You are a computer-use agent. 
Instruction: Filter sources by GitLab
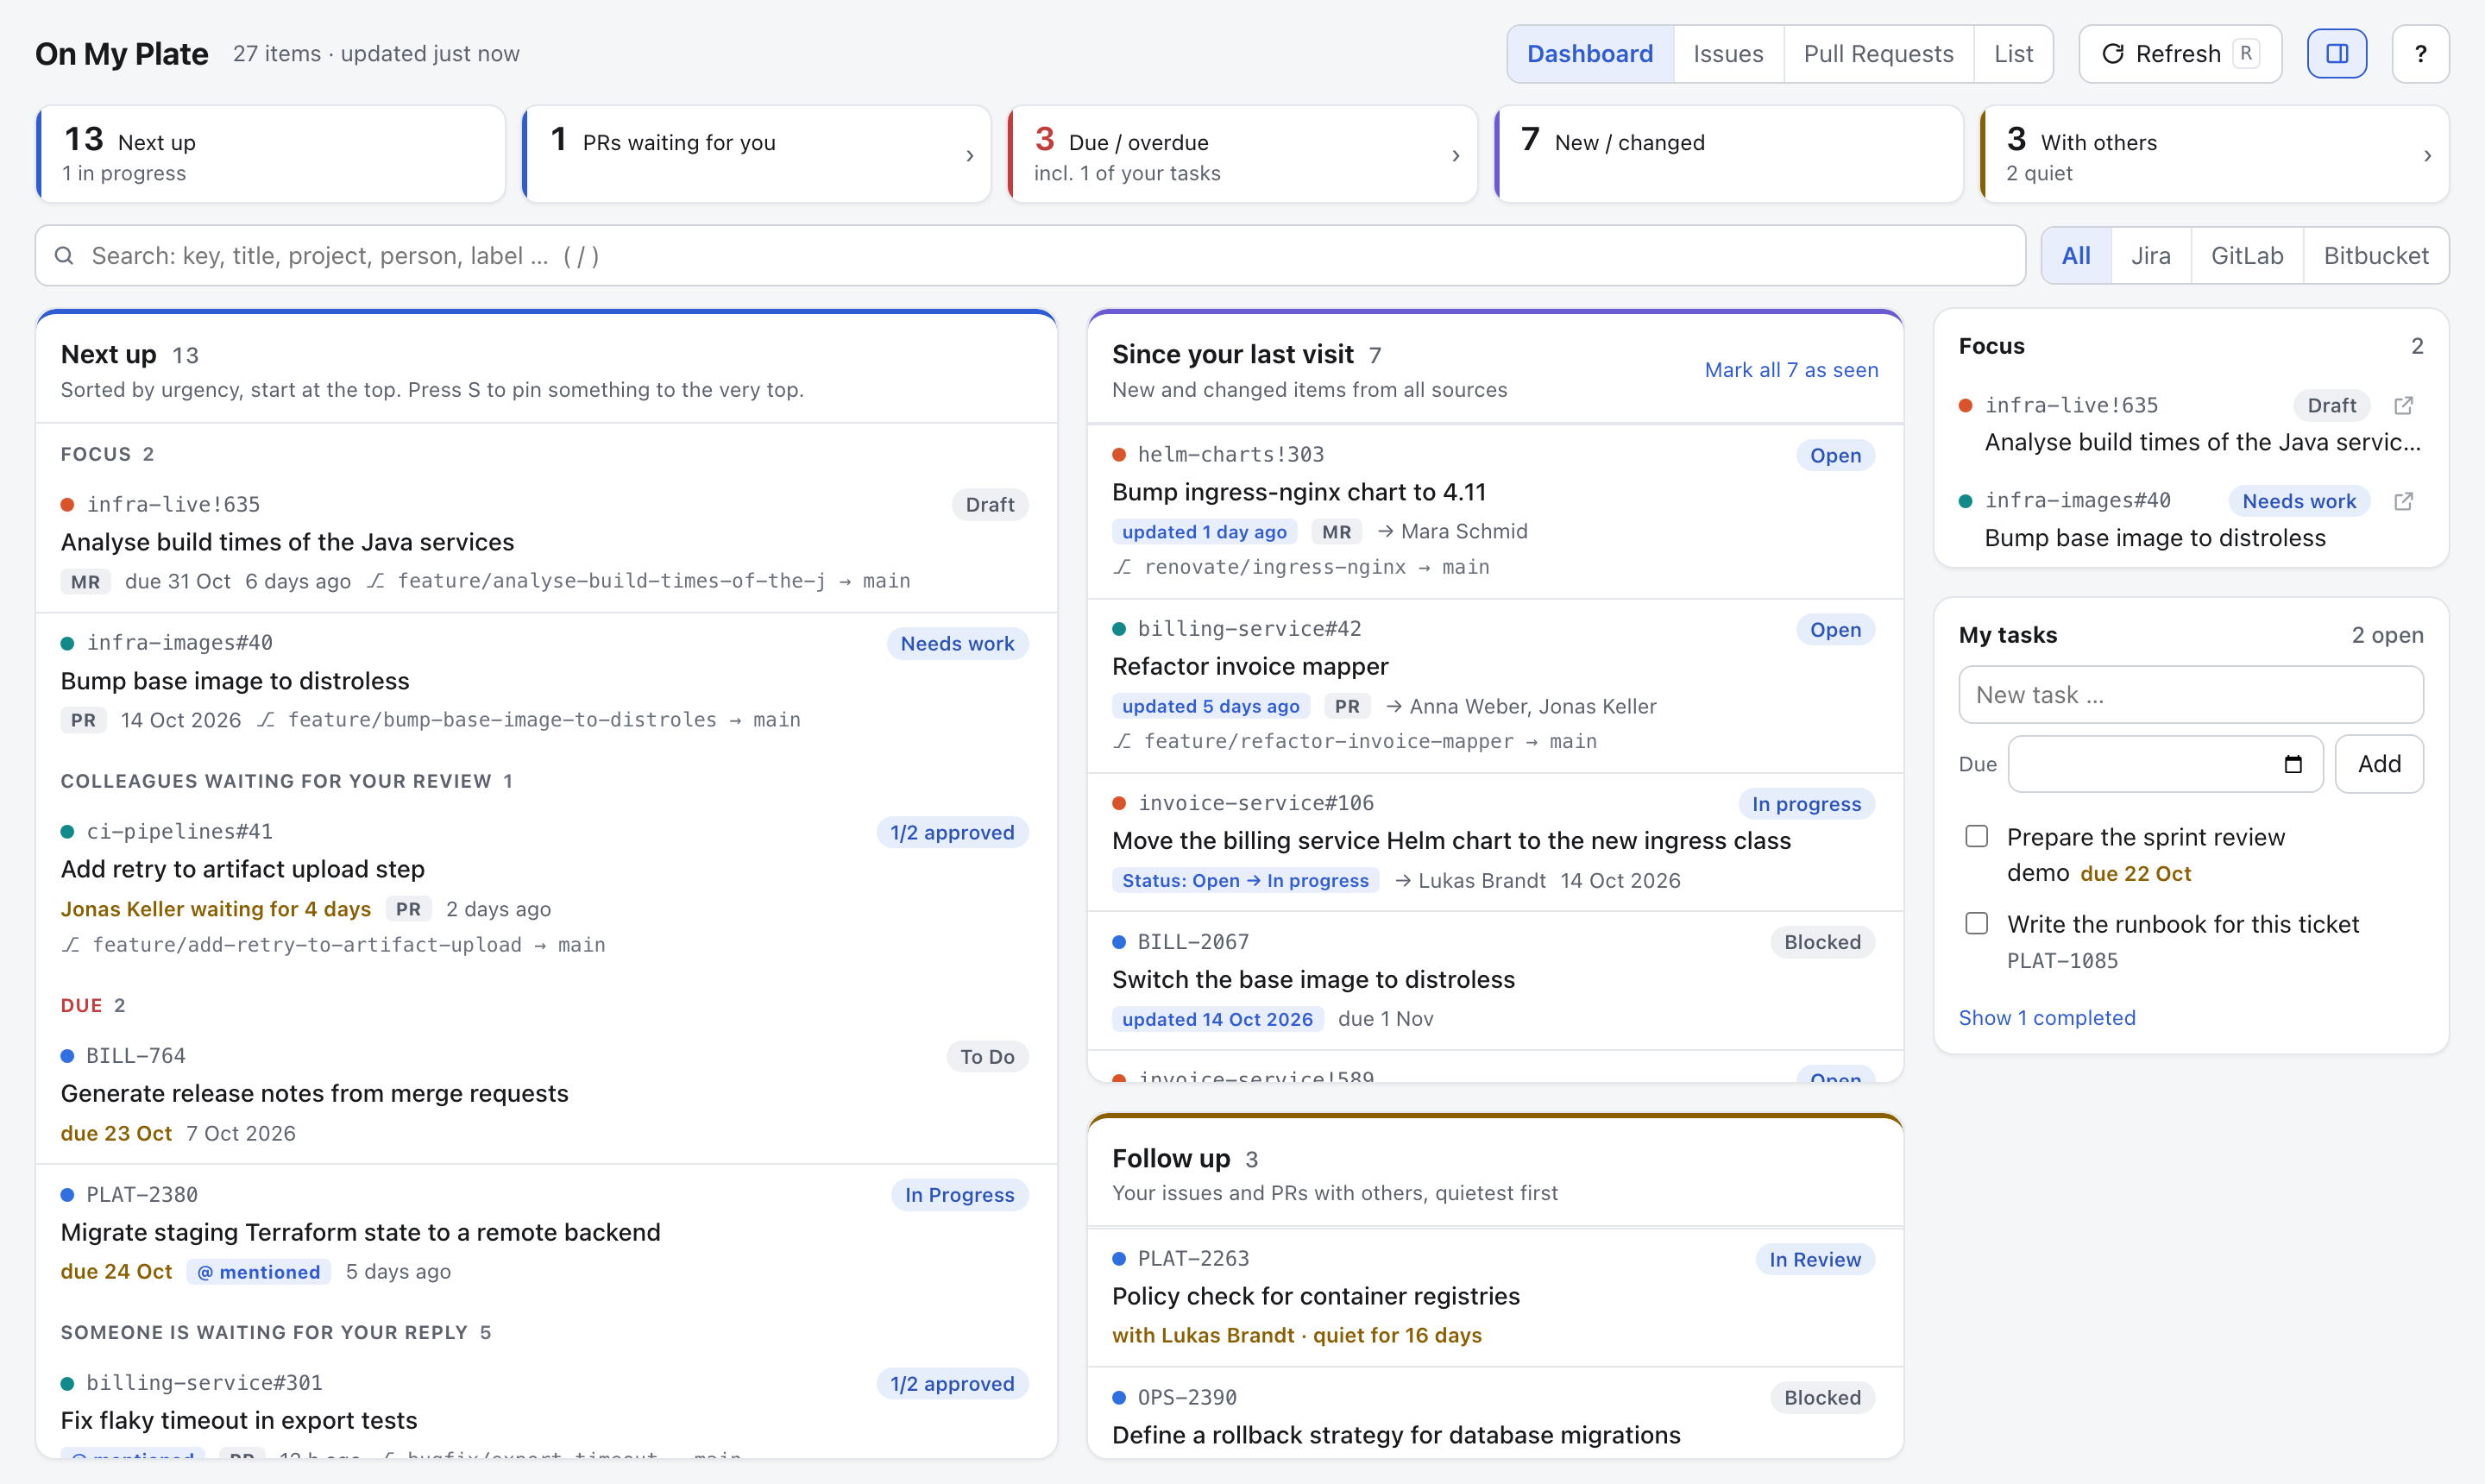point(2247,256)
